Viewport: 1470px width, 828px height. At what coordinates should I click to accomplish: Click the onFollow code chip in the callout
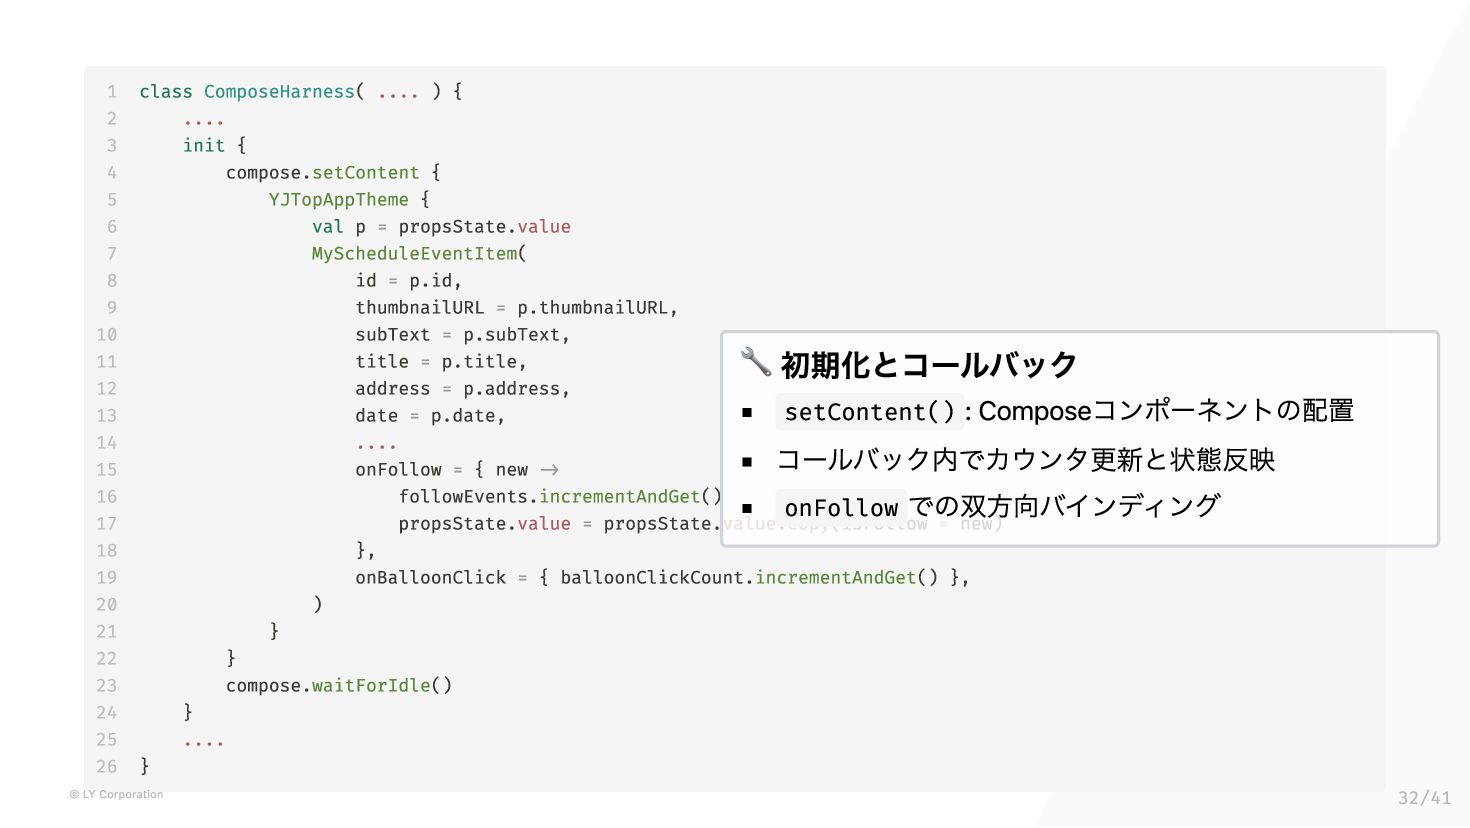(841, 507)
